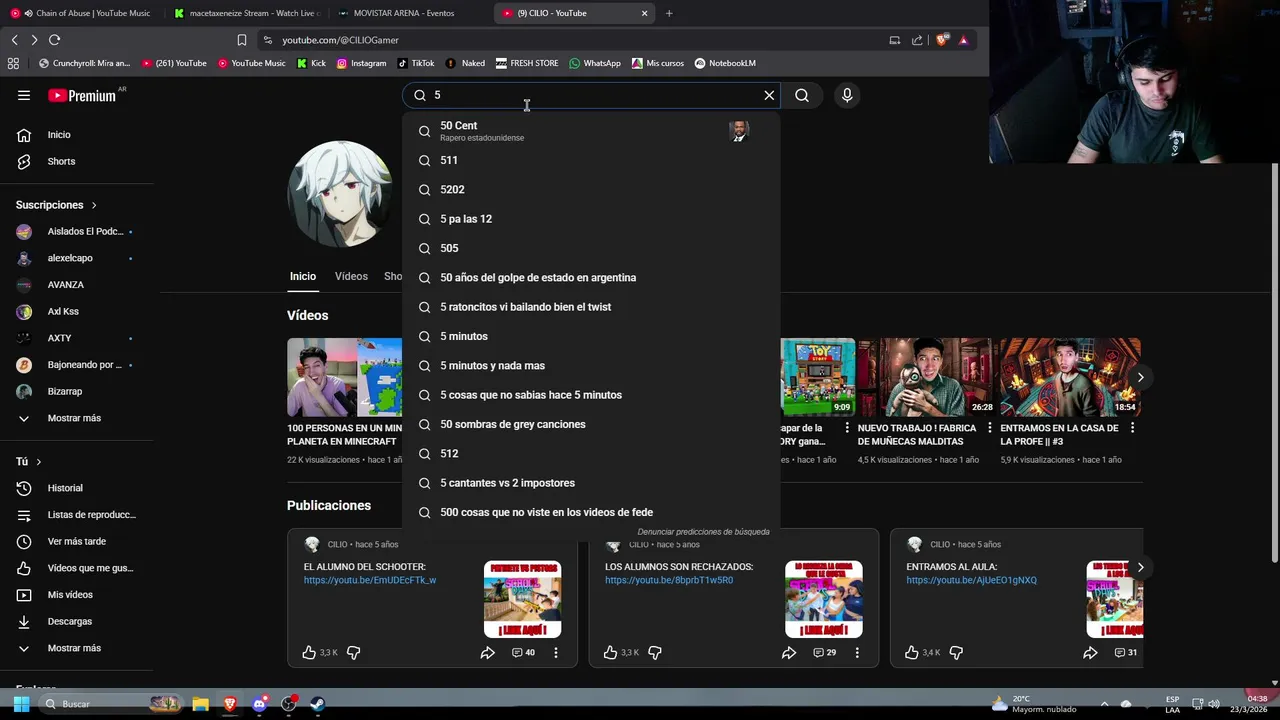The width and height of the screenshot is (1280, 720).
Task: Select the '5202' search suggestion
Action: [x=591, y=189]
